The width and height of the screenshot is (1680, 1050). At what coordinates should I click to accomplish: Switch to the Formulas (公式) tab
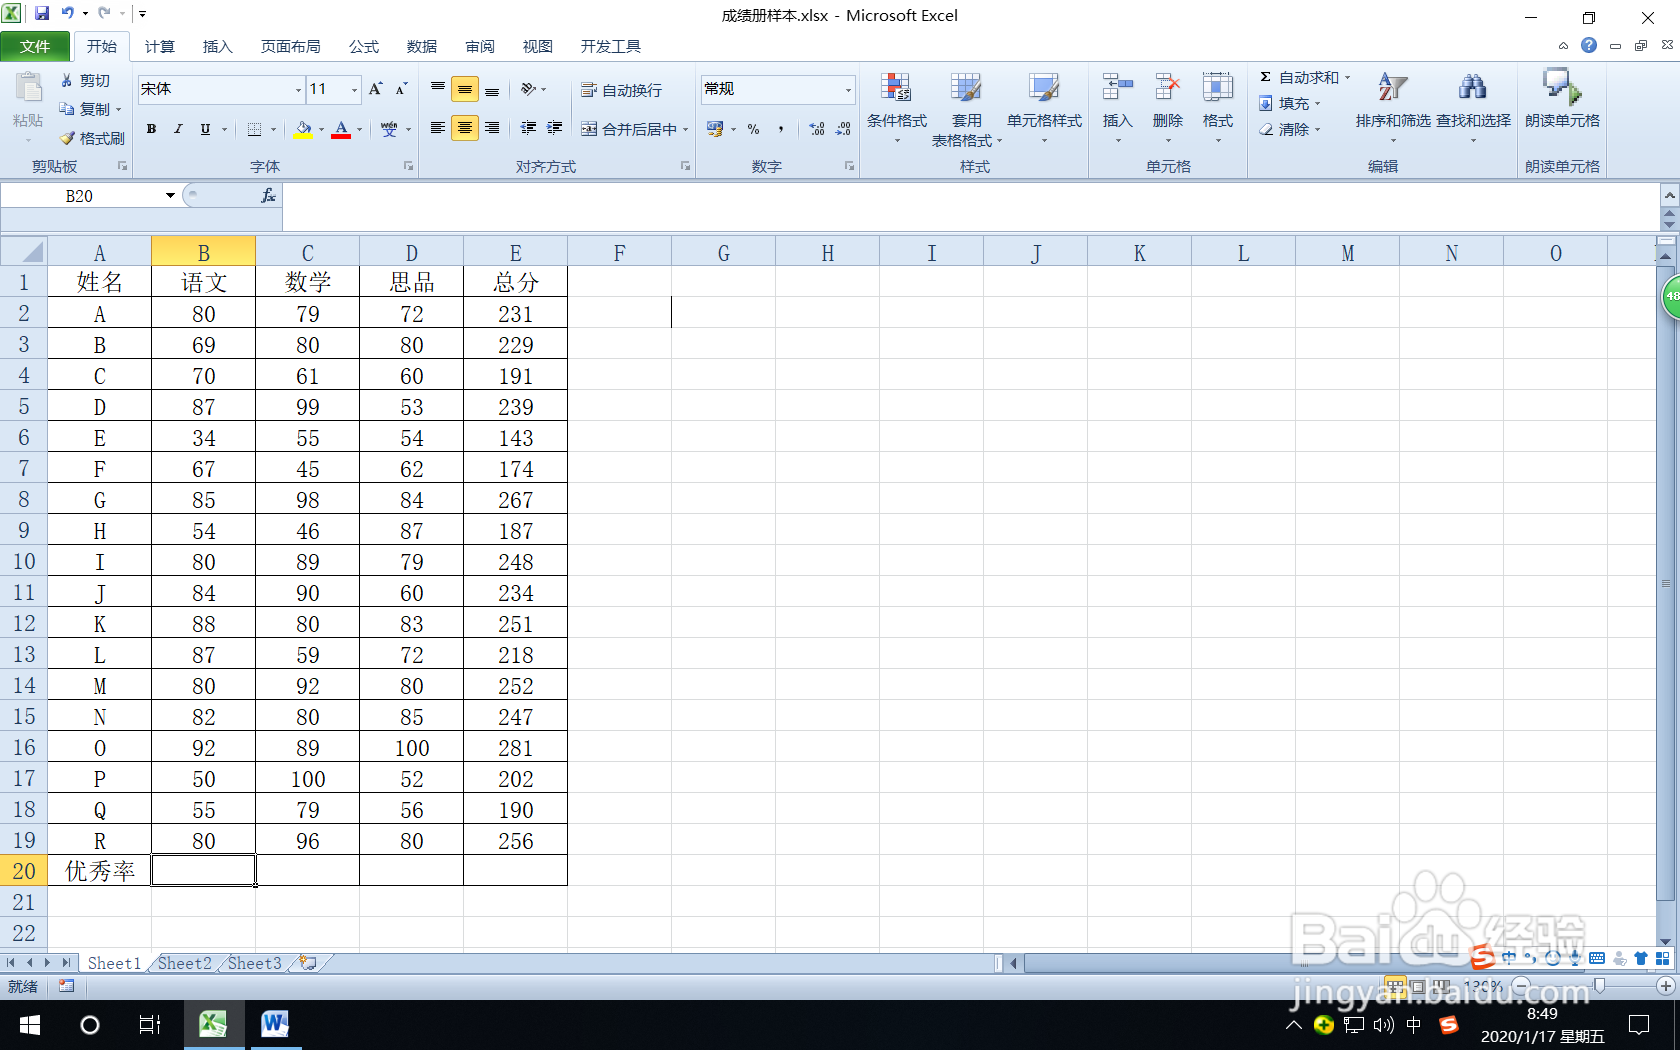364,46
